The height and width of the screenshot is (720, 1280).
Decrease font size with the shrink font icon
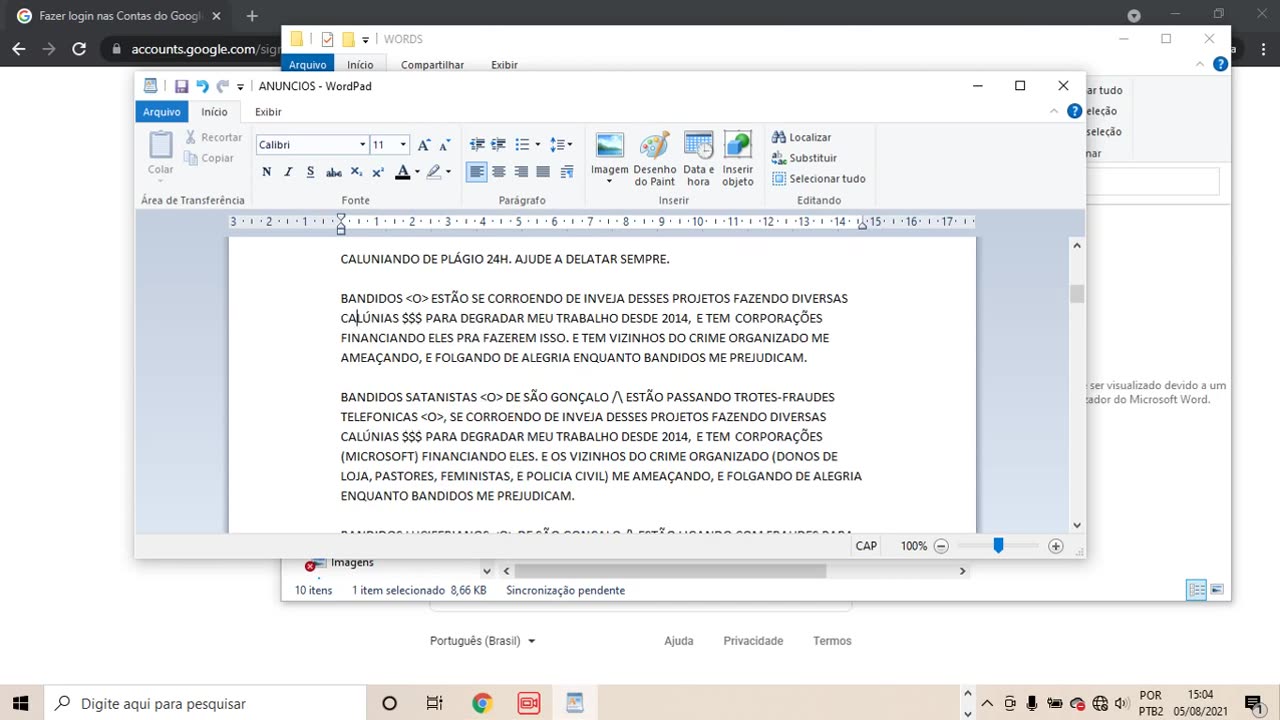point(445,145)
